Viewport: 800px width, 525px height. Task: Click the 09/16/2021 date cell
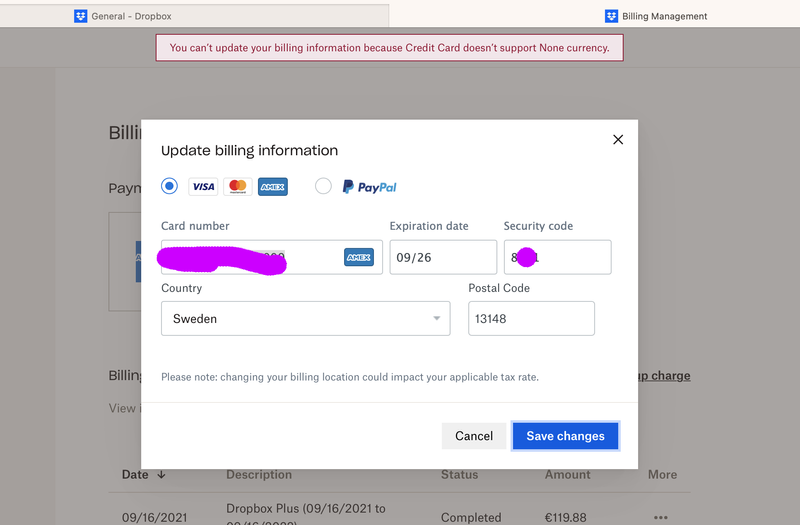click(155, 517)
